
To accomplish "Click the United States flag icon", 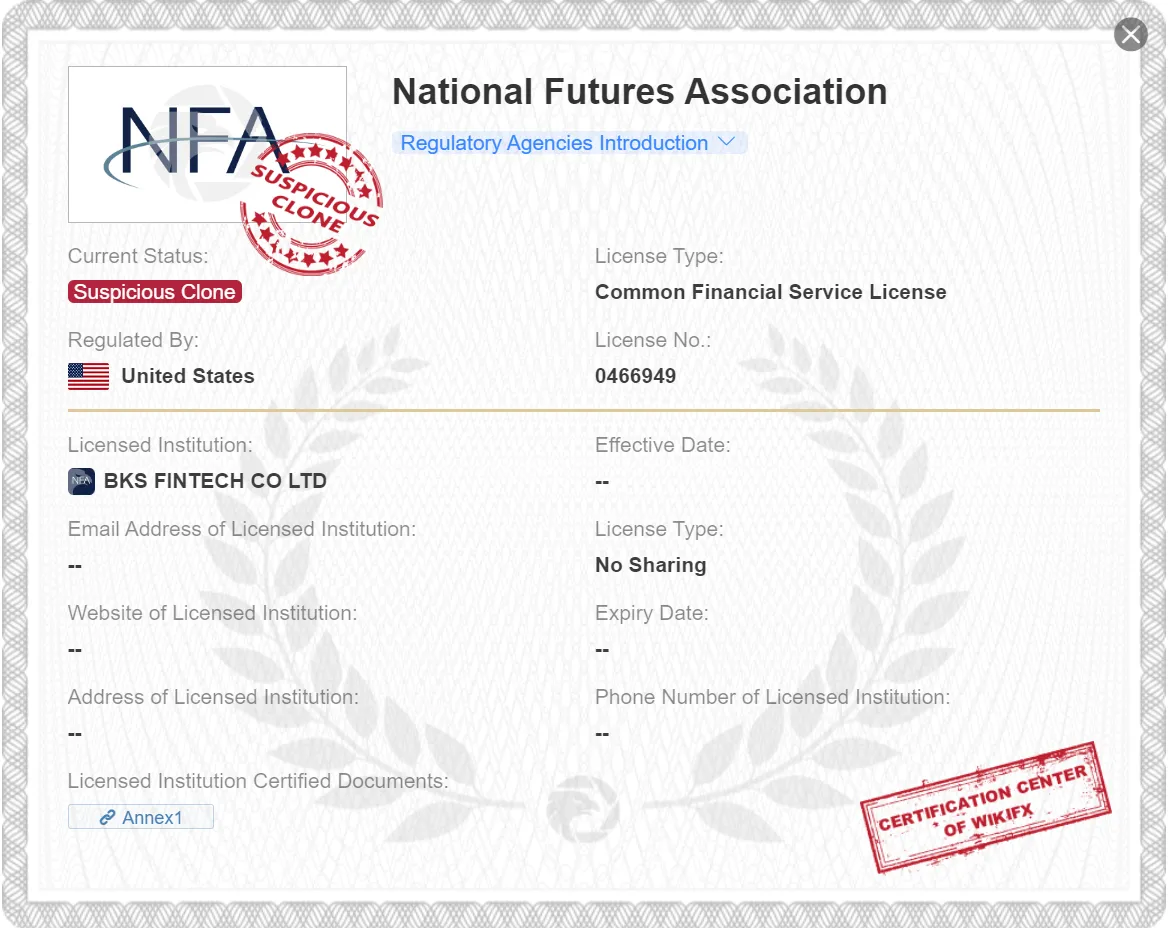I will click(89, 376).
